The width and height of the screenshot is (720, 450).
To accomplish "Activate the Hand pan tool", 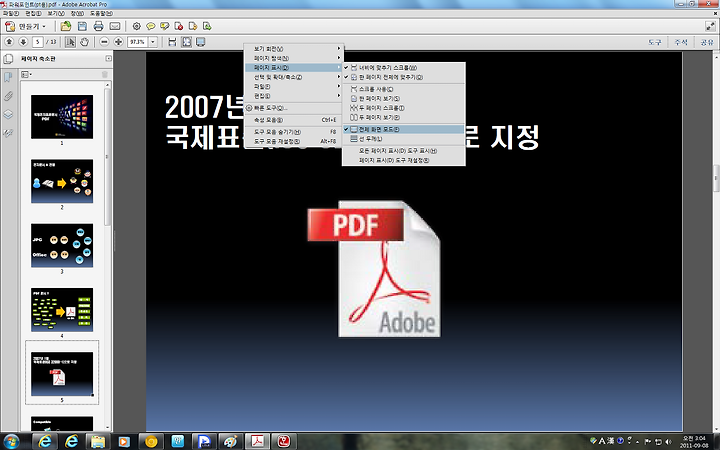I will (84, 42).
